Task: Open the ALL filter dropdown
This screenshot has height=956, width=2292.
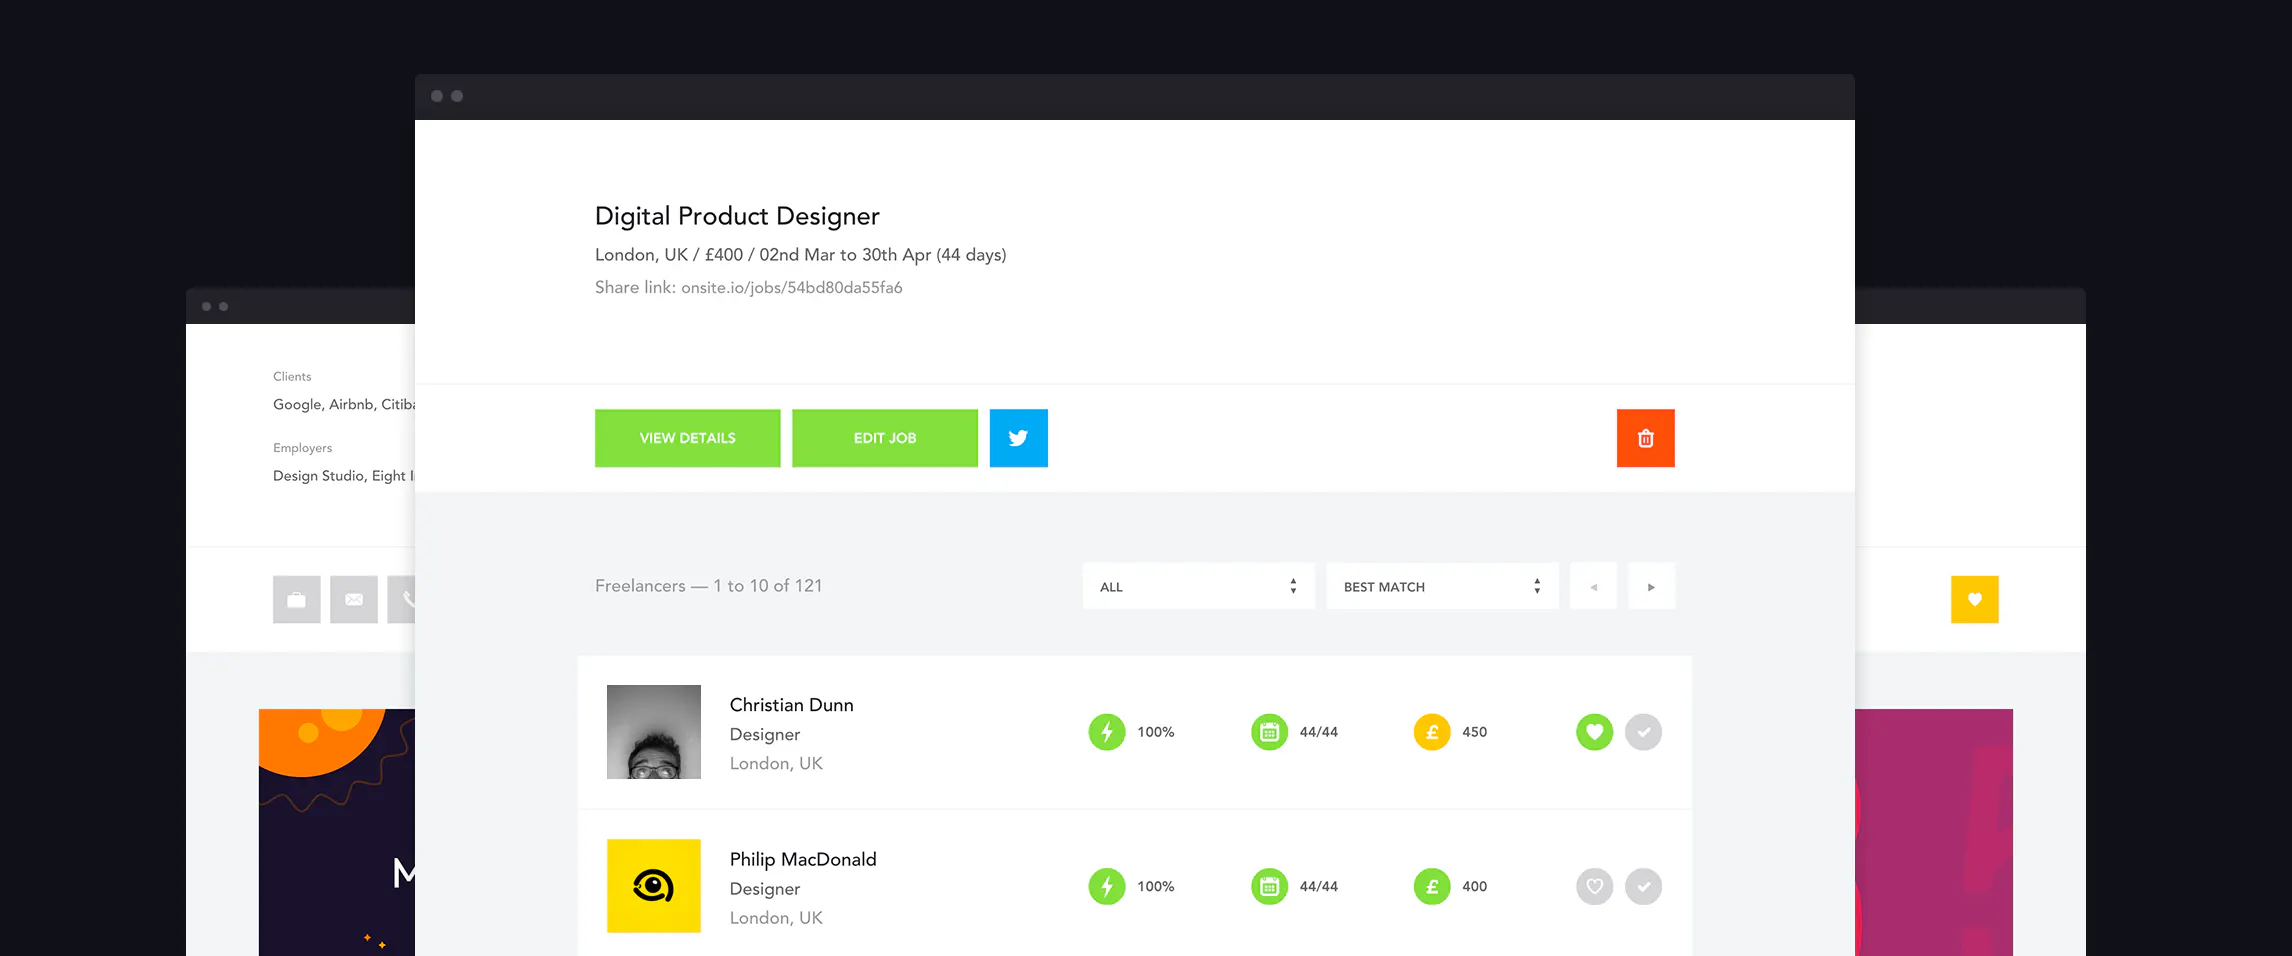Action: click(x=1198, y=587)
